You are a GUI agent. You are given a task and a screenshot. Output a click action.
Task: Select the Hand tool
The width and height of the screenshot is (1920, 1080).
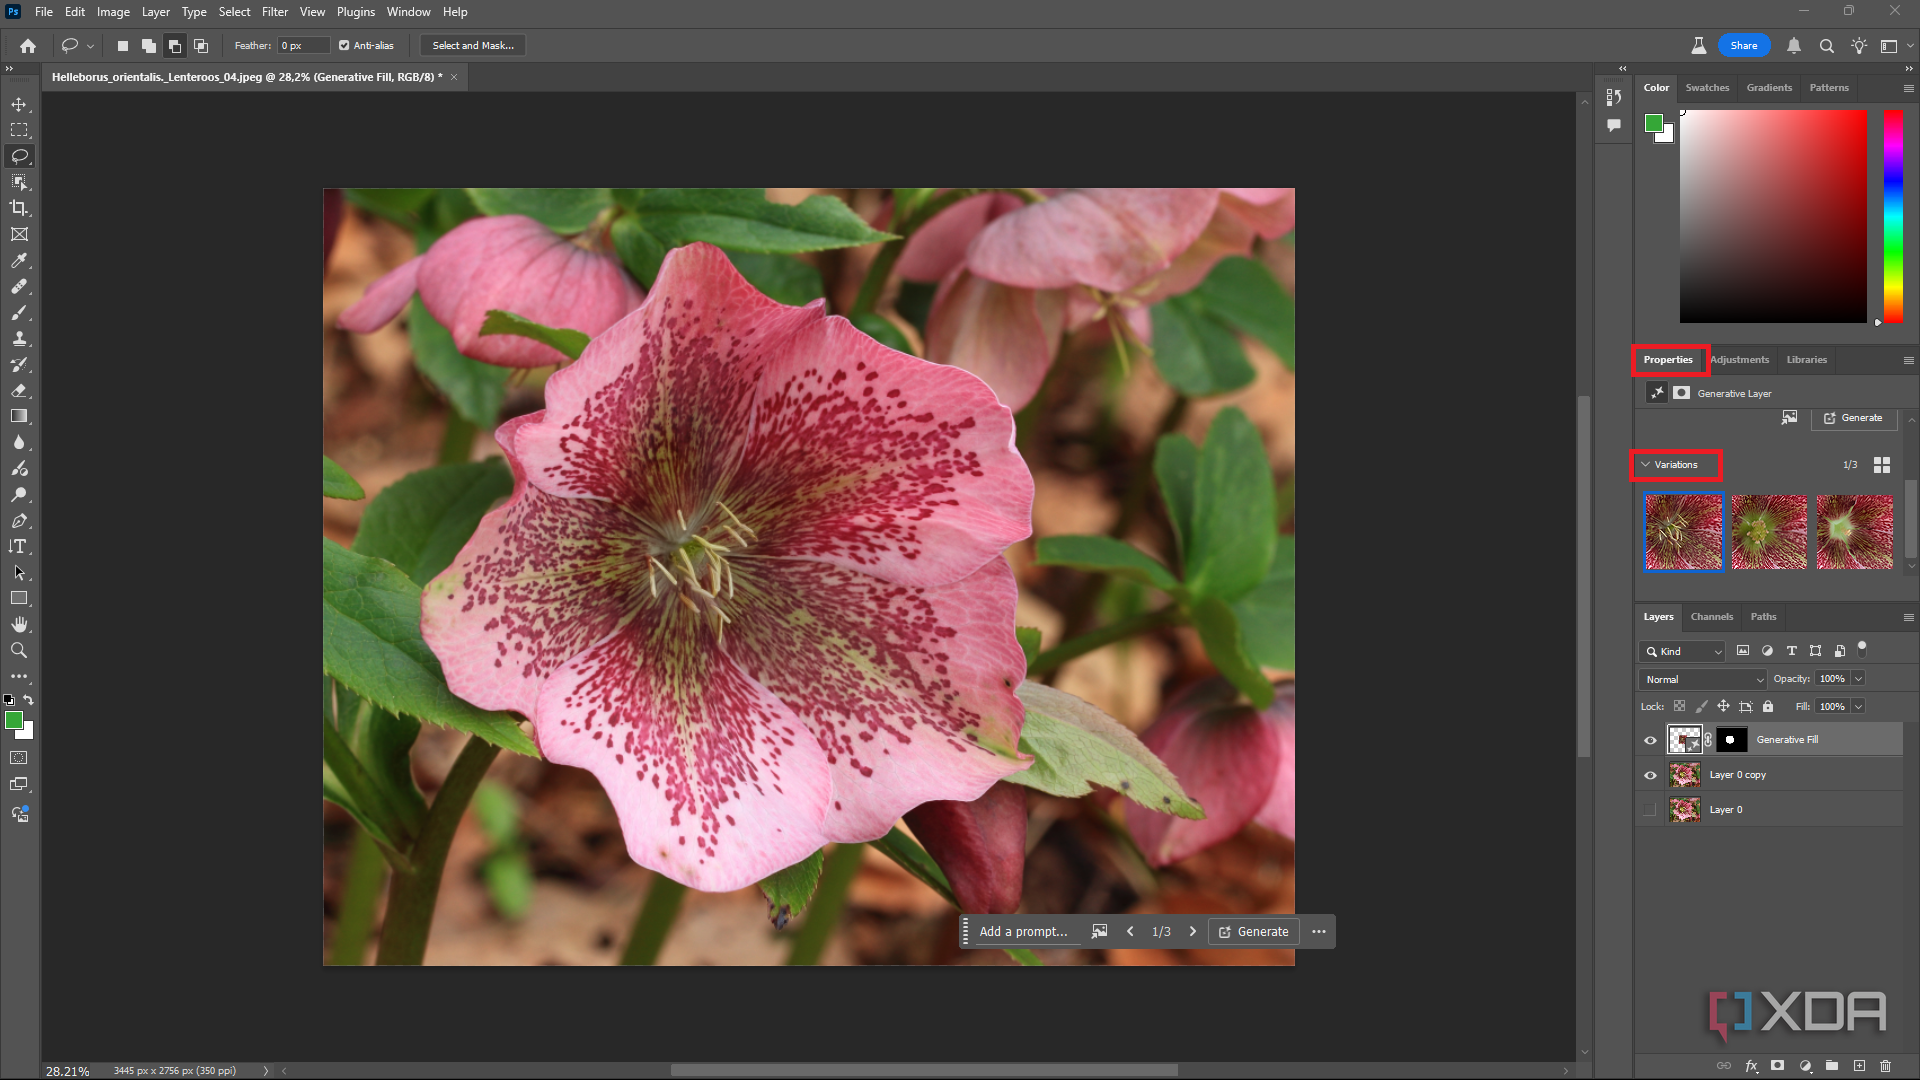click(x=19, y=624)
